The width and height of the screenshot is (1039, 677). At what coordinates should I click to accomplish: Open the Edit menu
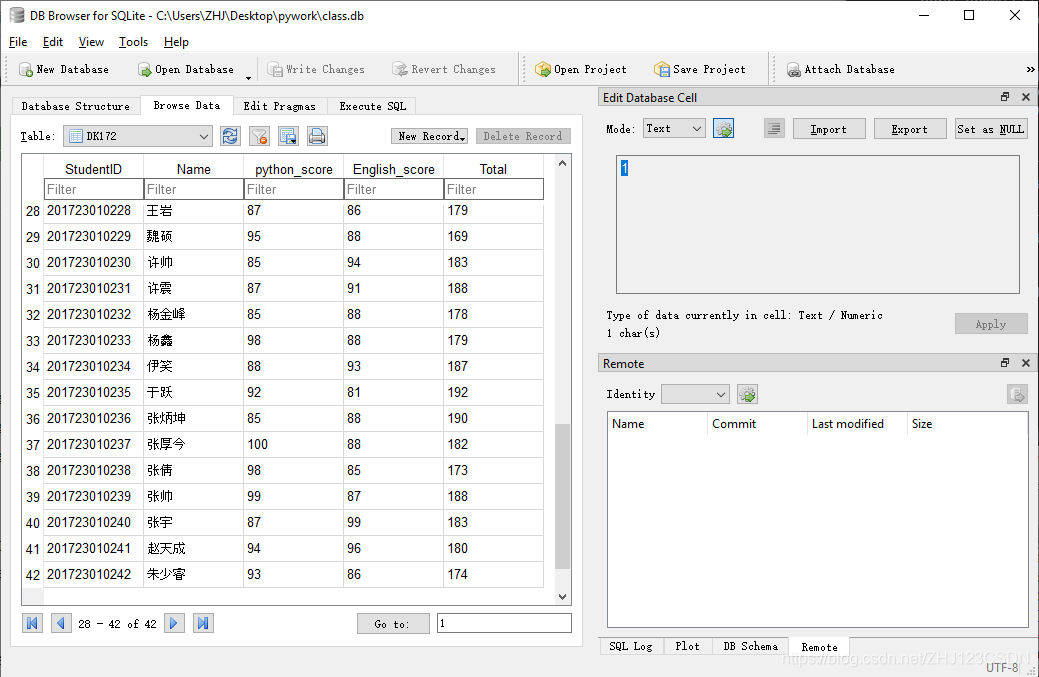52,42
